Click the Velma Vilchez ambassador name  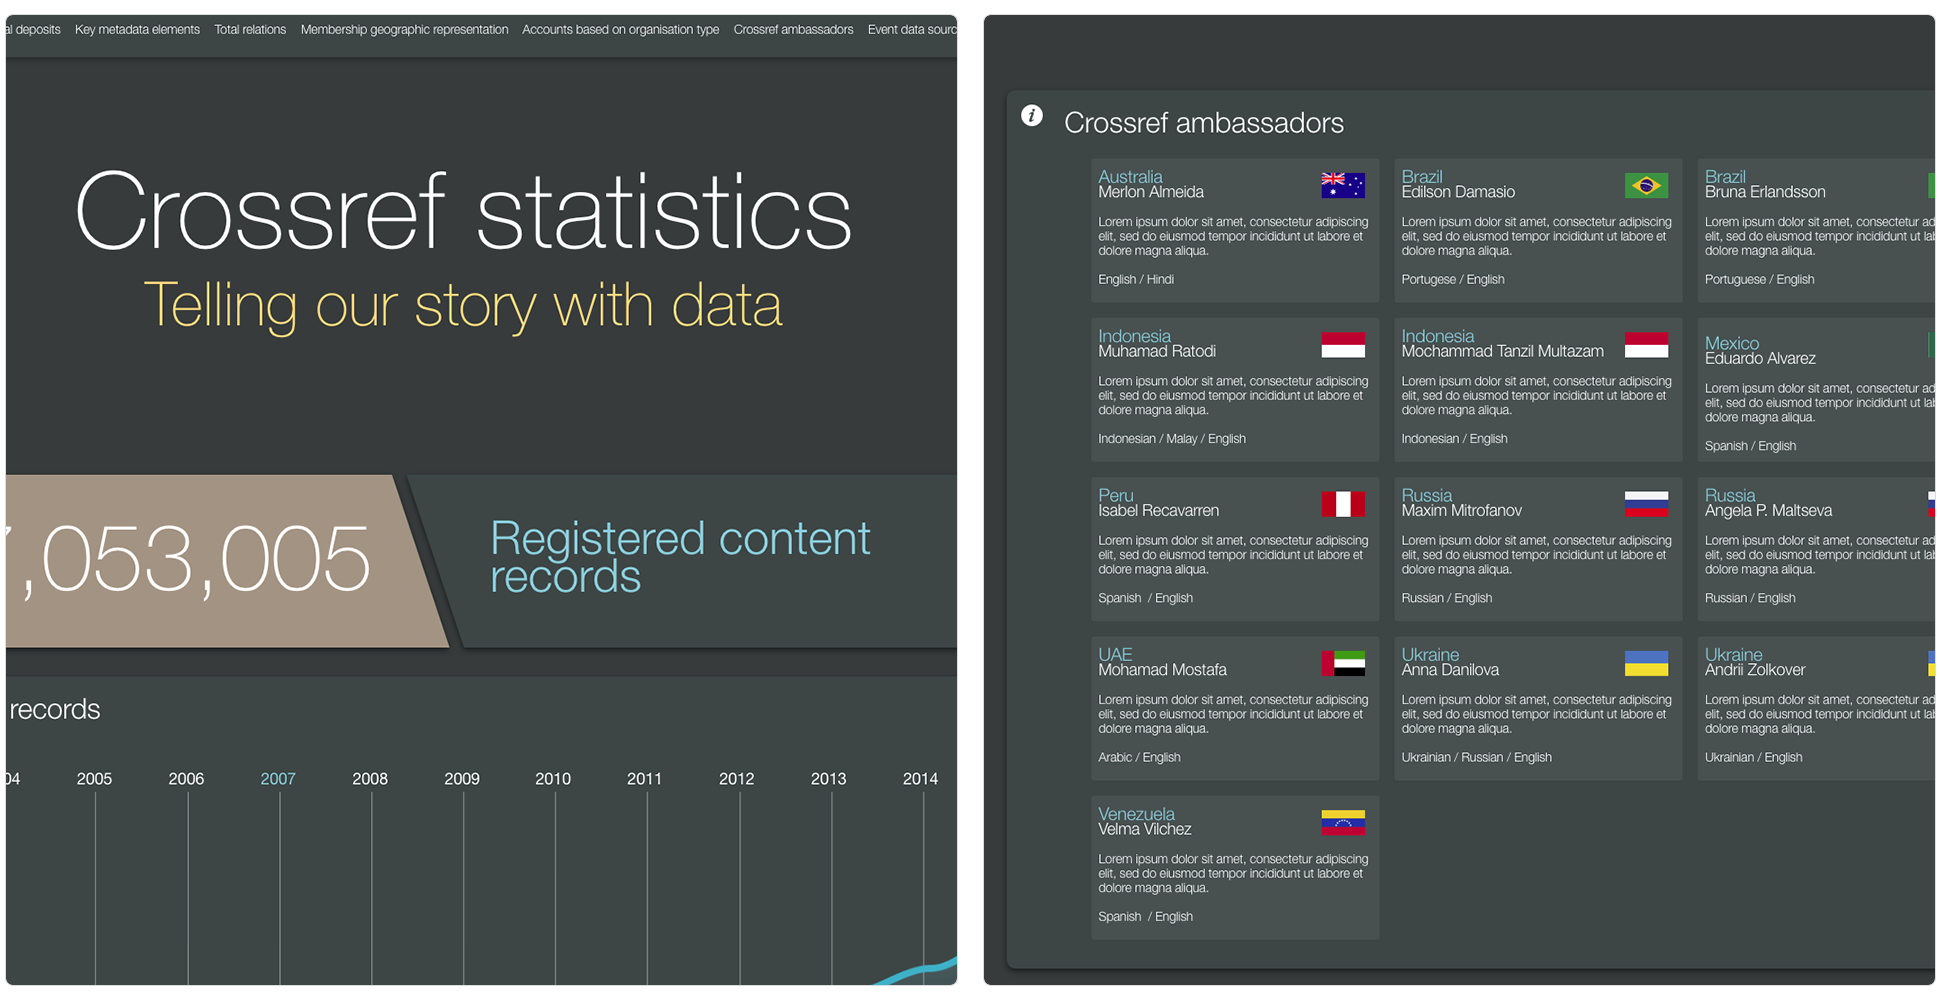pos(1144,829)
